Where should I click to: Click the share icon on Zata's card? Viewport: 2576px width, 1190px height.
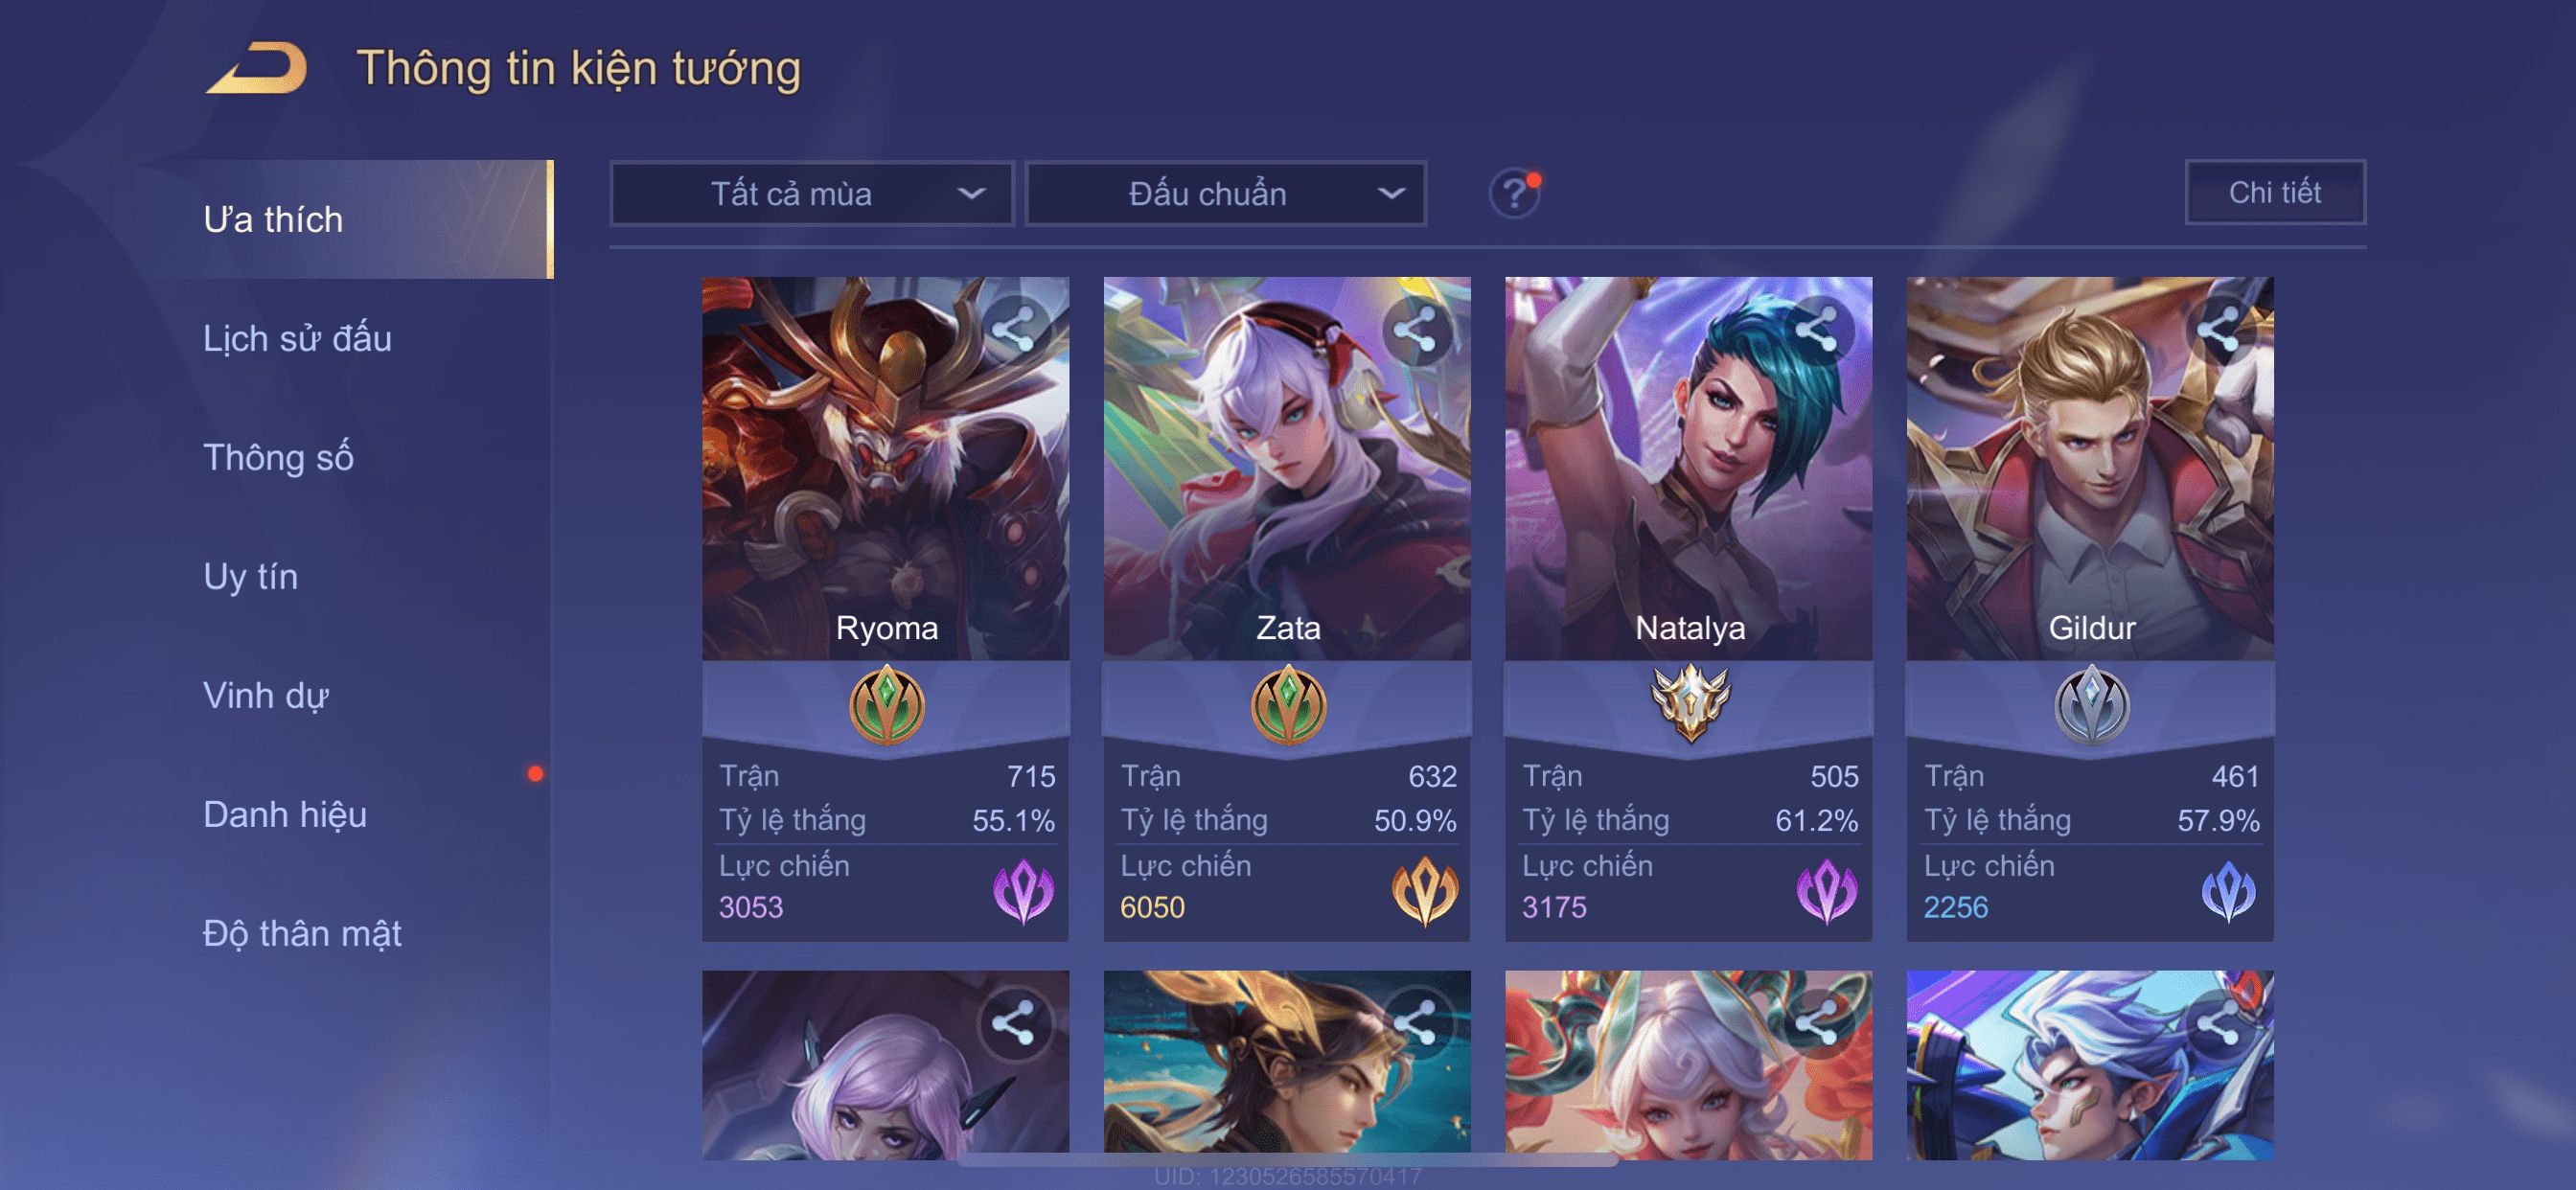[1415, 328]
